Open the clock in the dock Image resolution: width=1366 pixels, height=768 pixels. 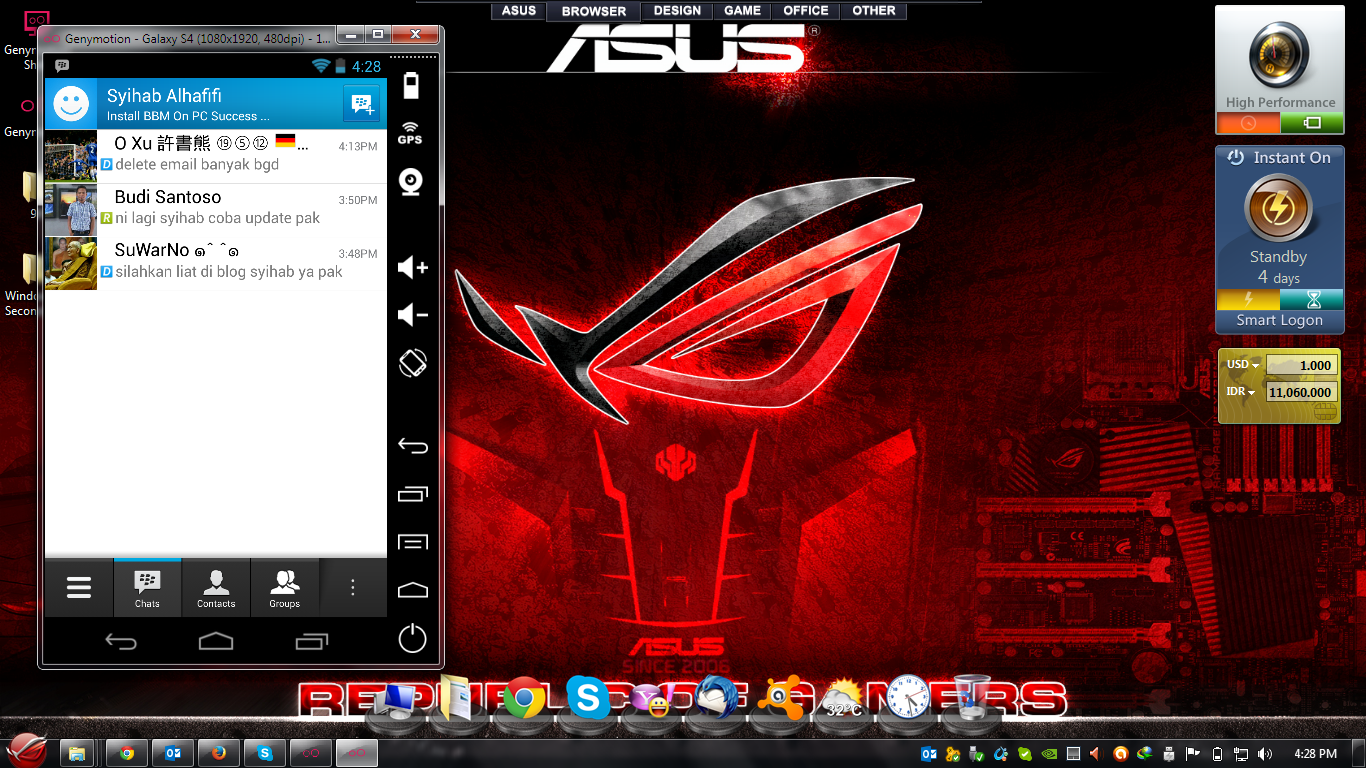coord(907,697)
